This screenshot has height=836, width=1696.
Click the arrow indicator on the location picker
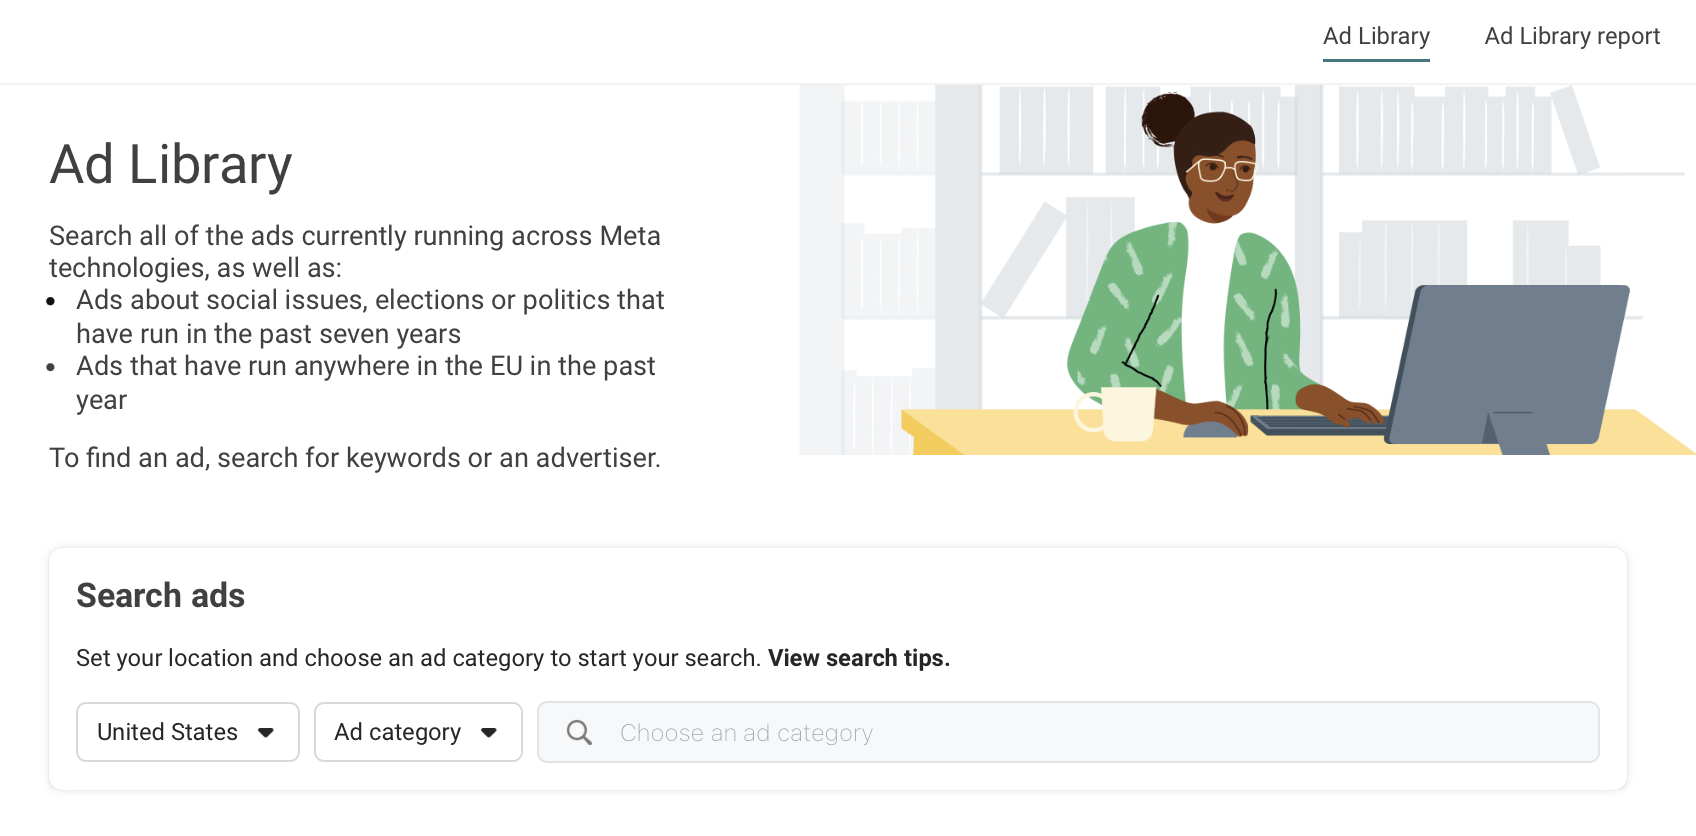tap(267, 732)
